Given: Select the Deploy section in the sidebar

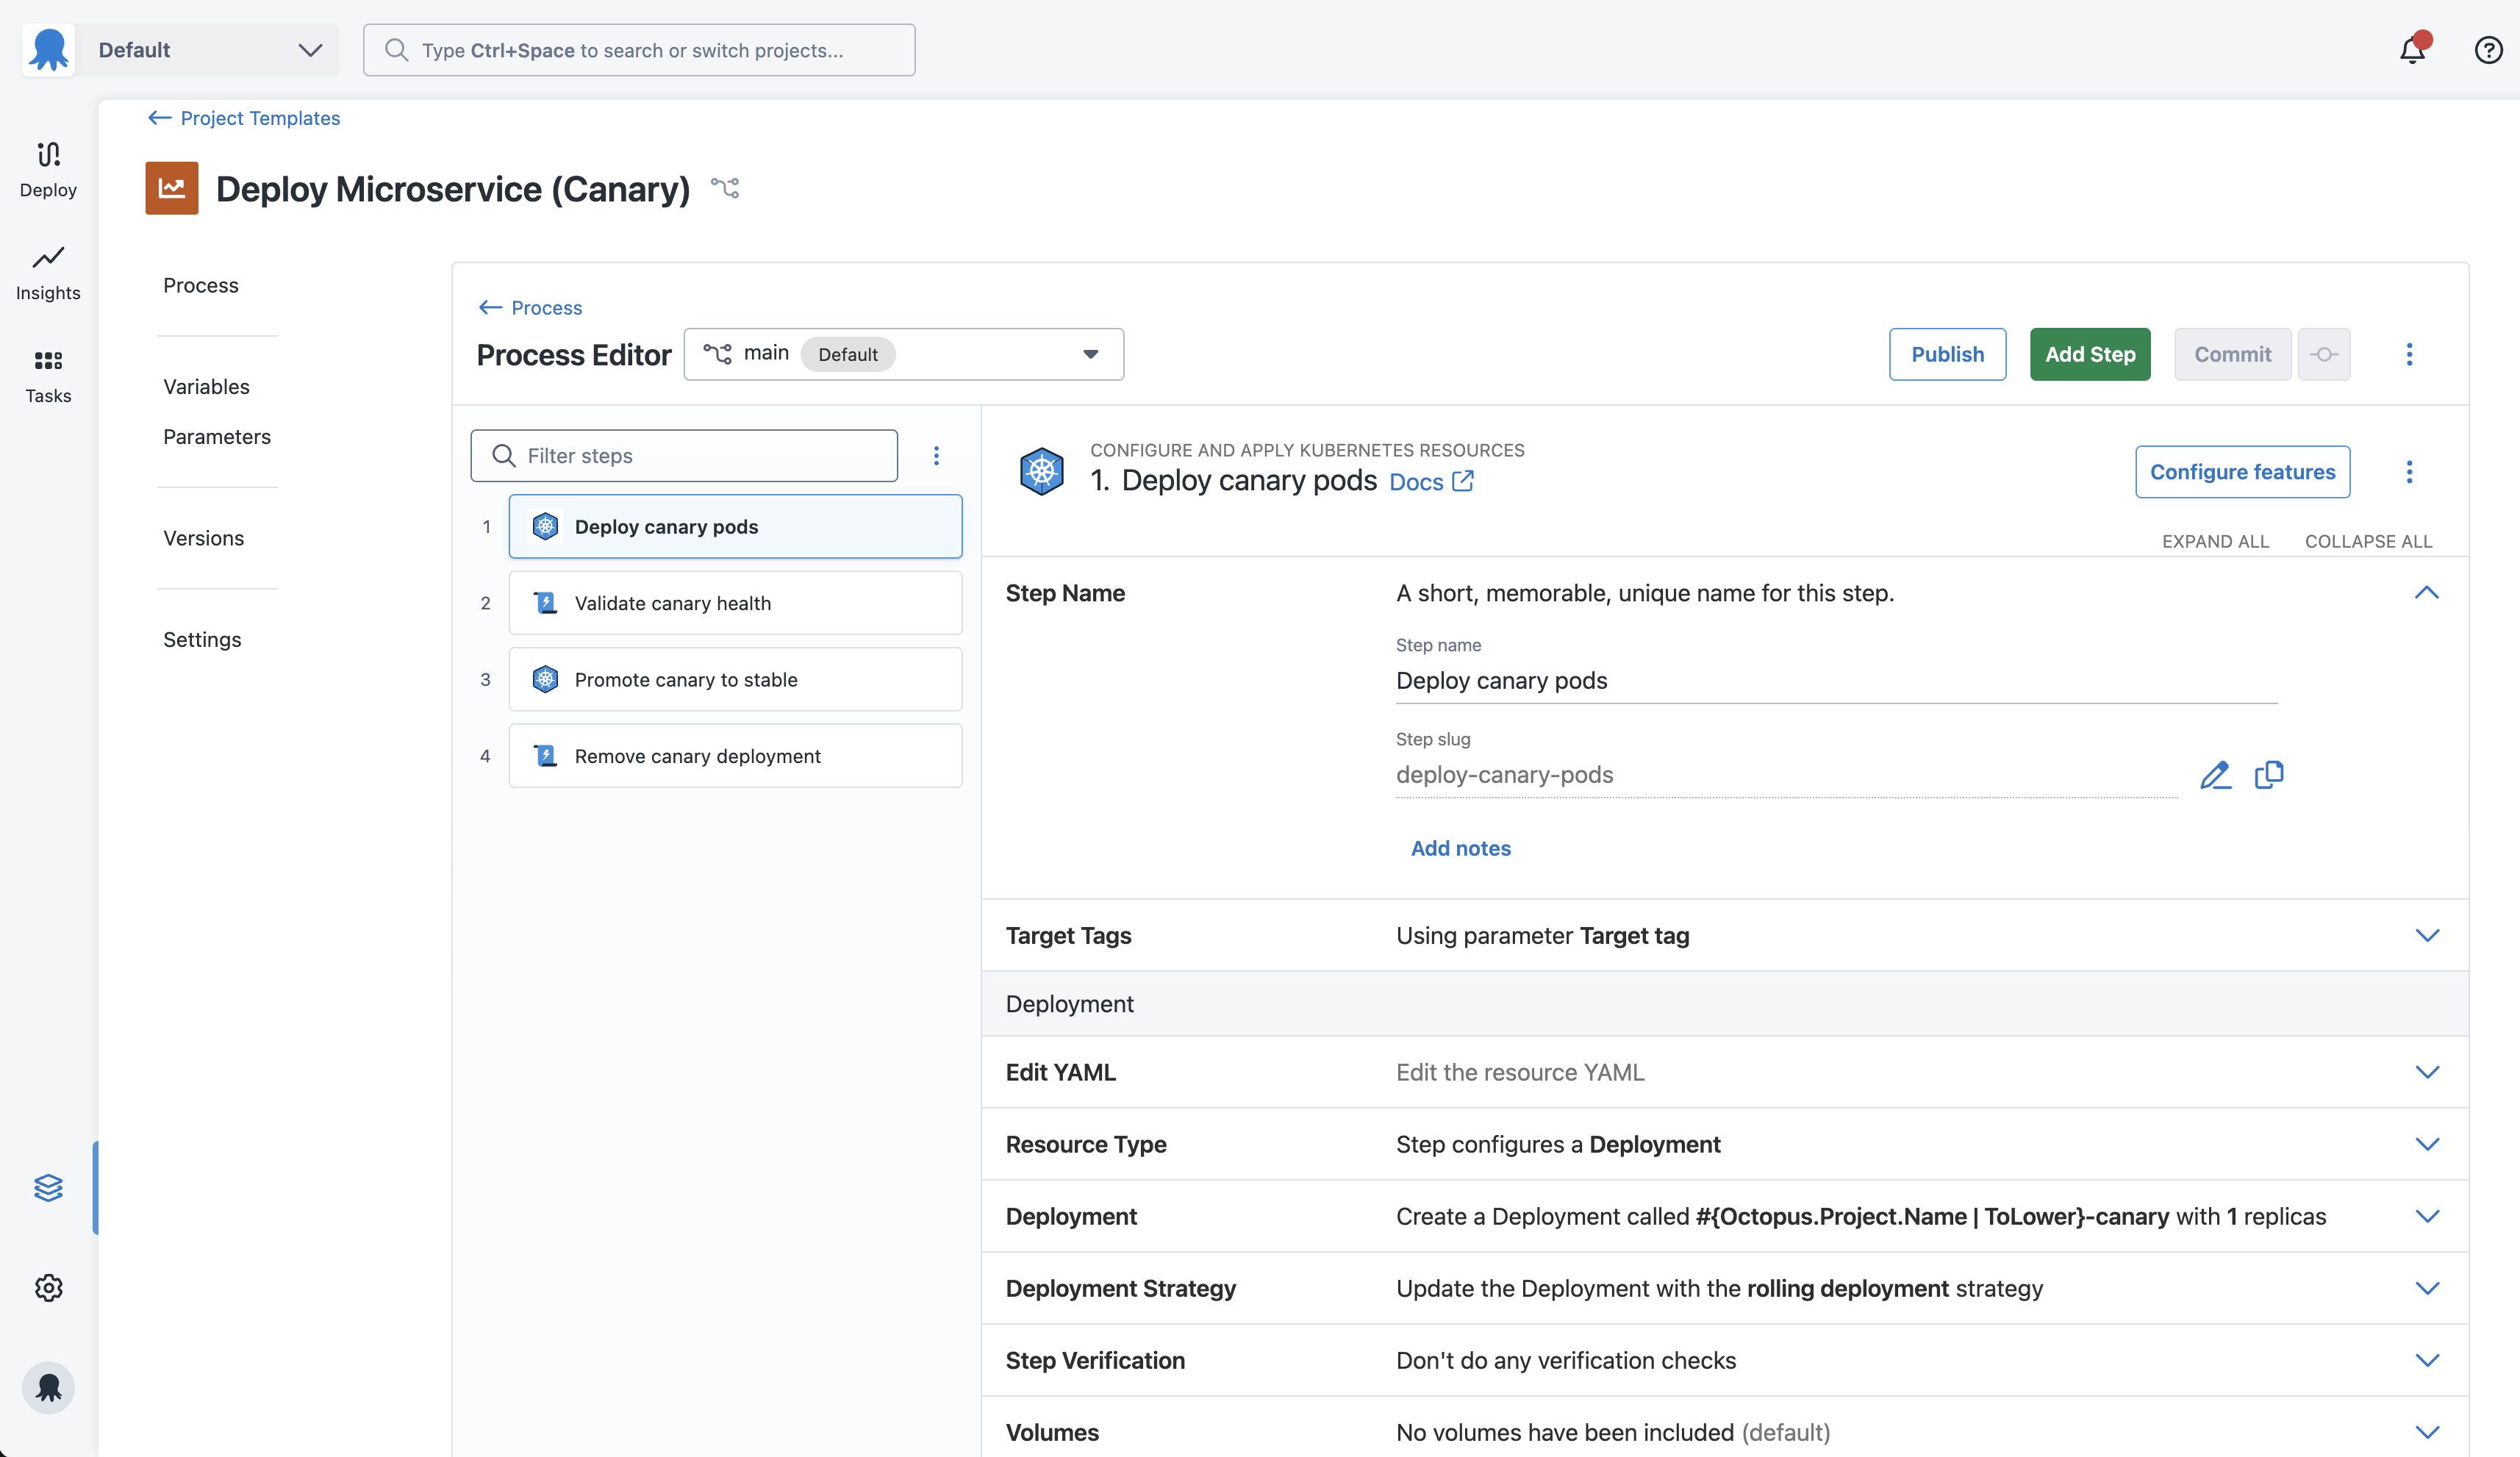Looking at the screenshot, I should click(47, 168).
